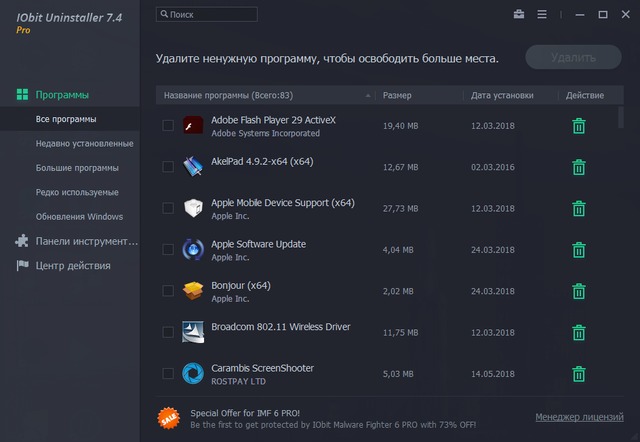The height and width of the screenshot is (442, 640).
Task: Open the toolbox briefcase icon
Action: click(x=519, y=15)
